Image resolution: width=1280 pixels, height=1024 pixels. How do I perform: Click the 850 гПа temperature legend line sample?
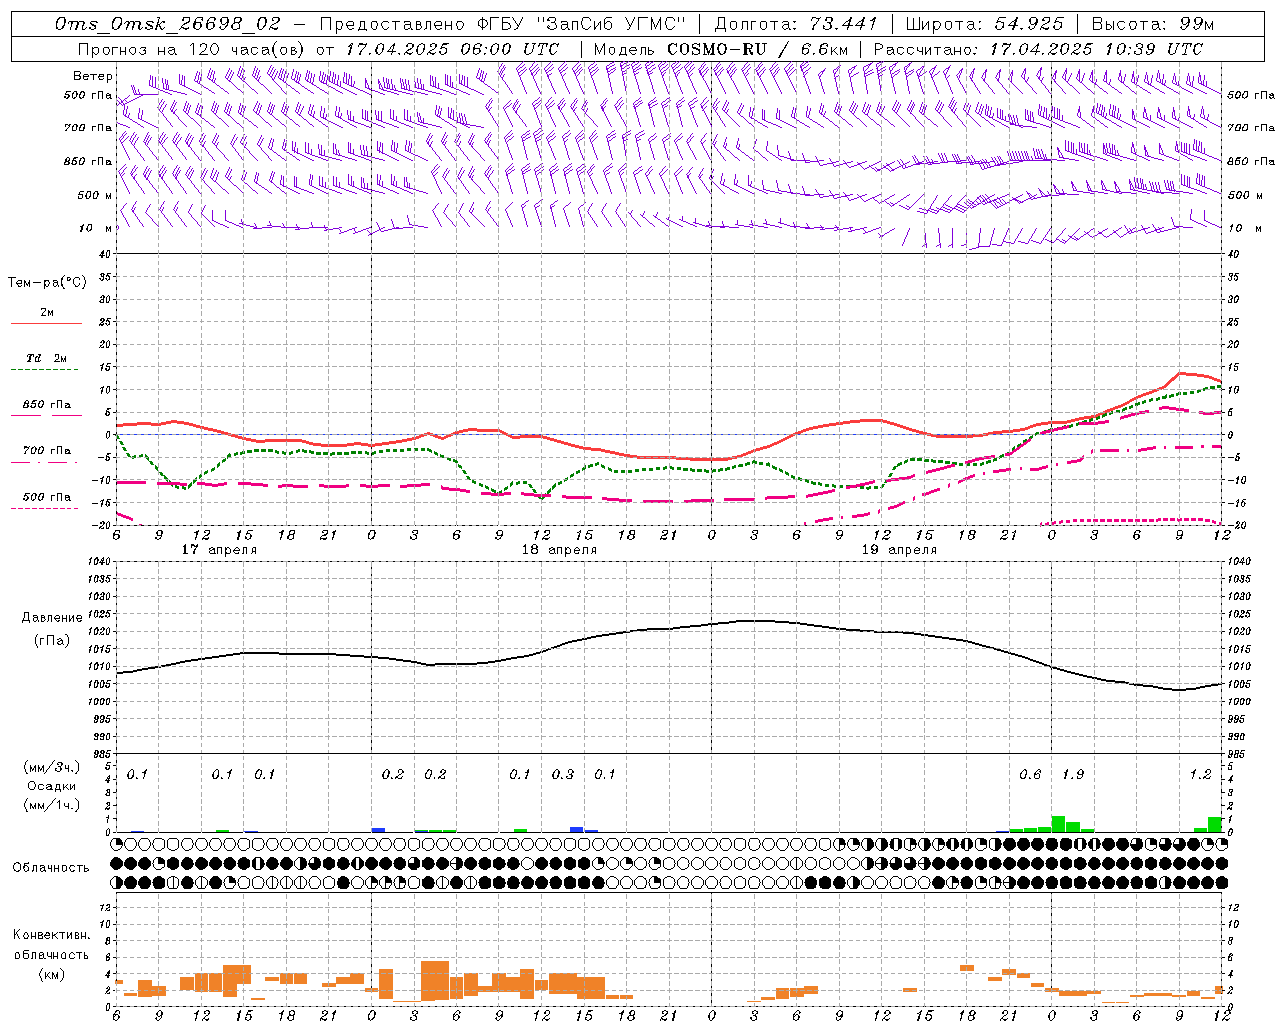46,416
